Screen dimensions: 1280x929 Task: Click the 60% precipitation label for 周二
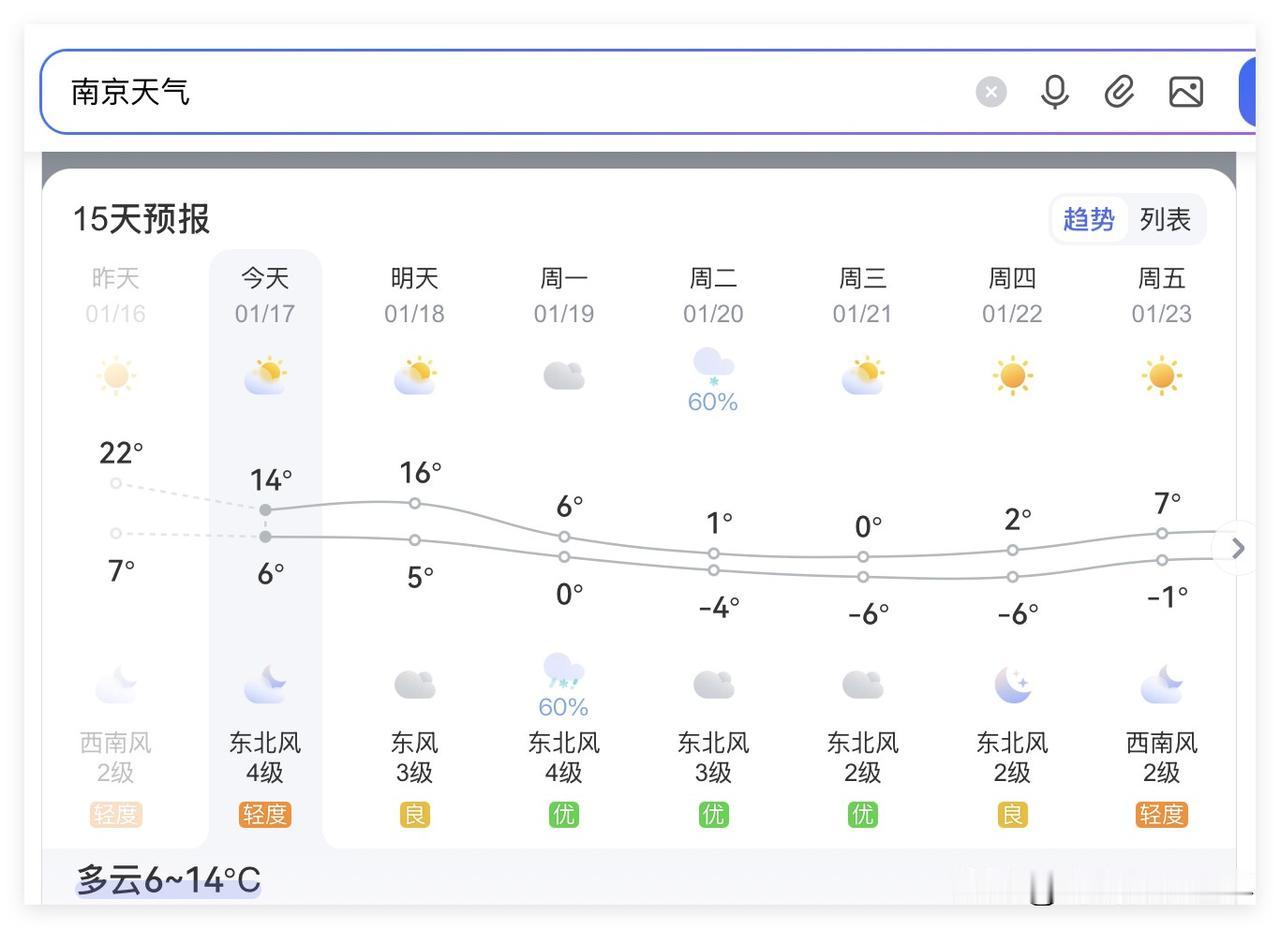coord(713,402)
